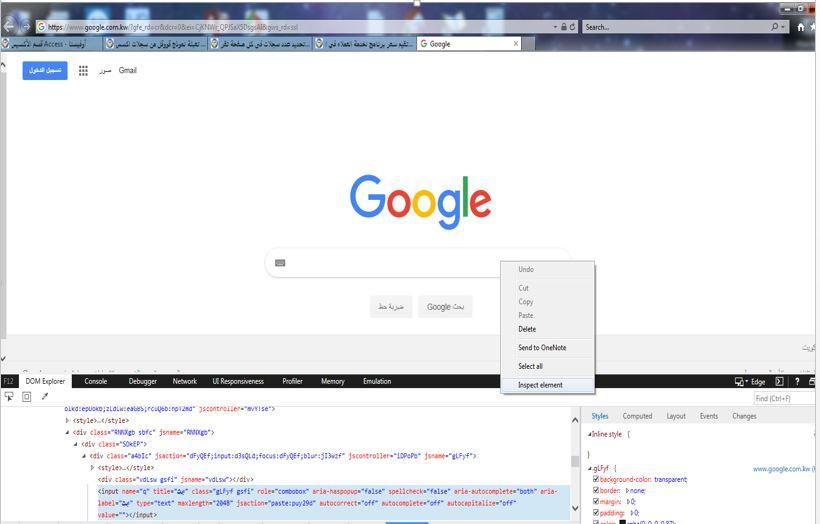Screen dimensions: 820x524
Task: Toggle the border property checkbox
Action: click(x=596, y=491)
